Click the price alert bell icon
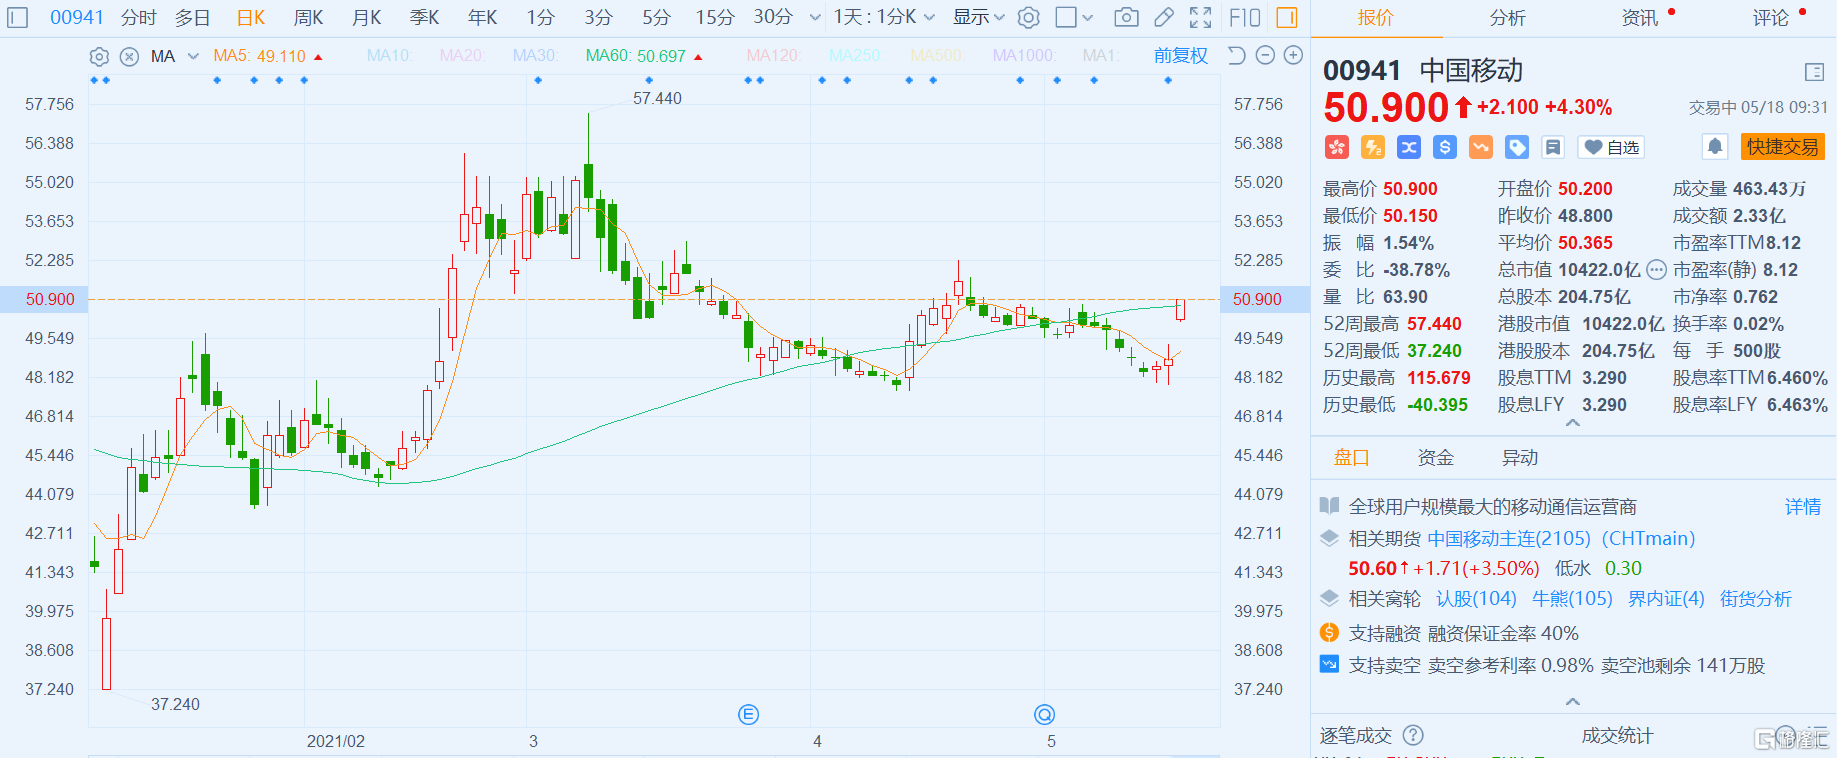Image resolution: width=1837 pixels, height=758 pixels. click(1714, 147)
